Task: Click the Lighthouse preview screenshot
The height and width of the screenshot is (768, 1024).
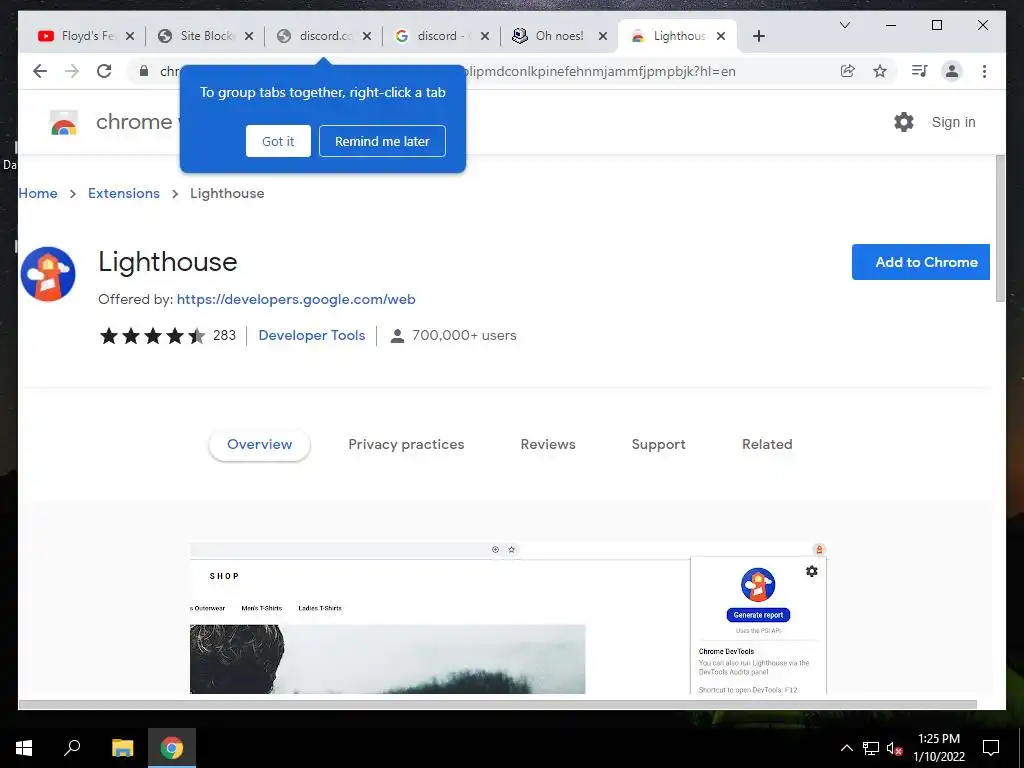Action: pyautogui.click(x=508, y=618)
